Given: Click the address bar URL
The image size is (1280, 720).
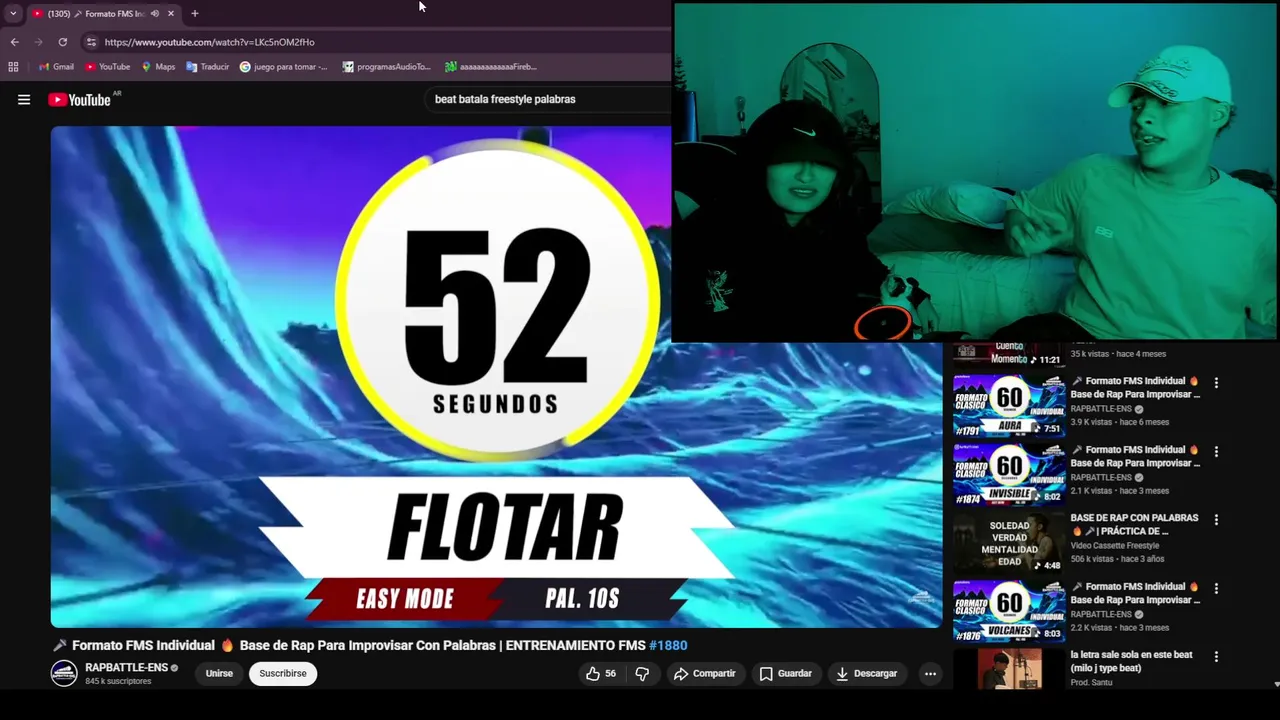Looking at the screenshot, I should point(209,42).
